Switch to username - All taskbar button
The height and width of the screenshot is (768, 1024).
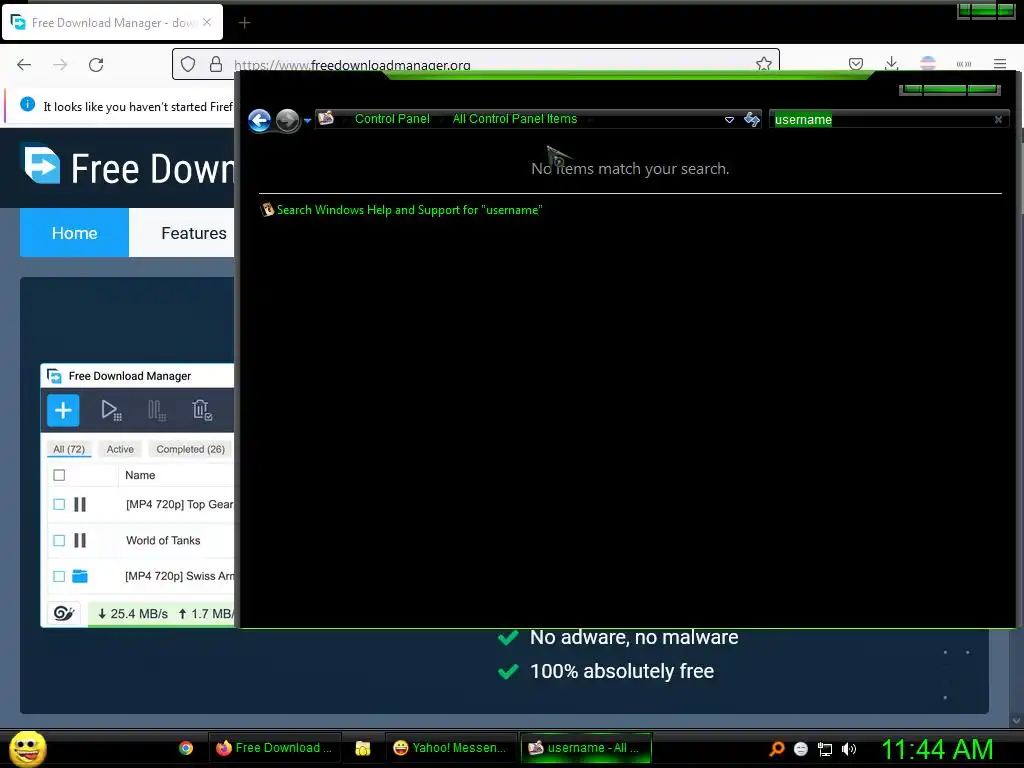coord(586,748)
